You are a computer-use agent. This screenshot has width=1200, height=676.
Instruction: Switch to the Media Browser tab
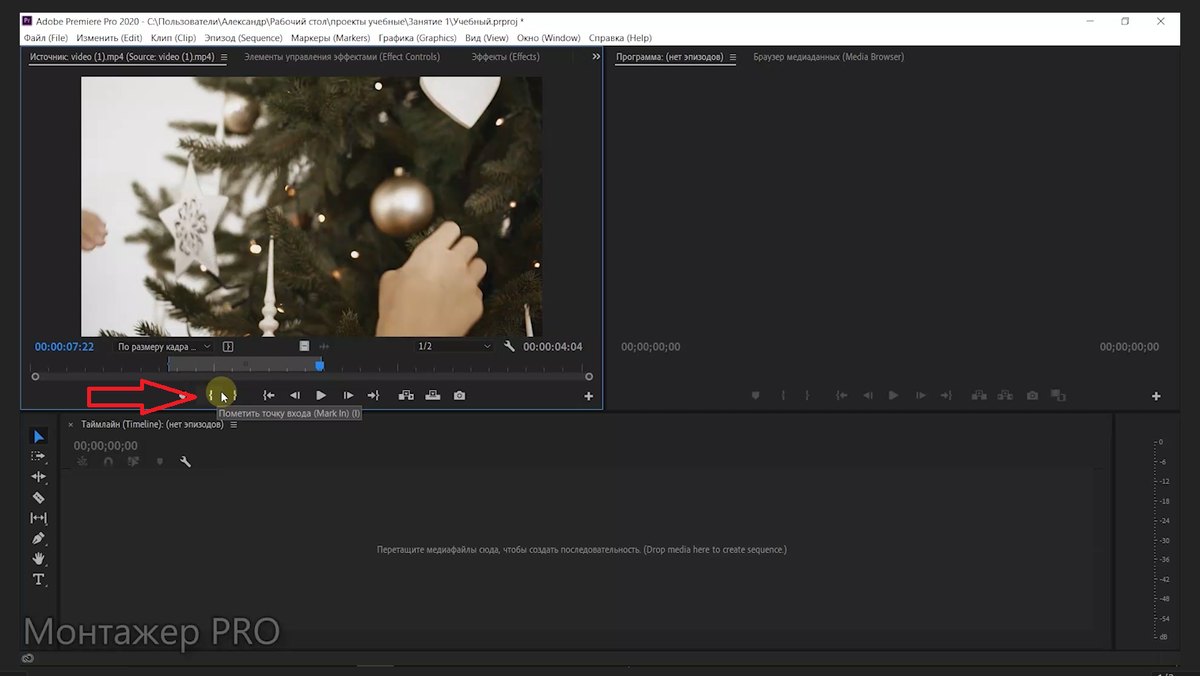tap(828, 57)
